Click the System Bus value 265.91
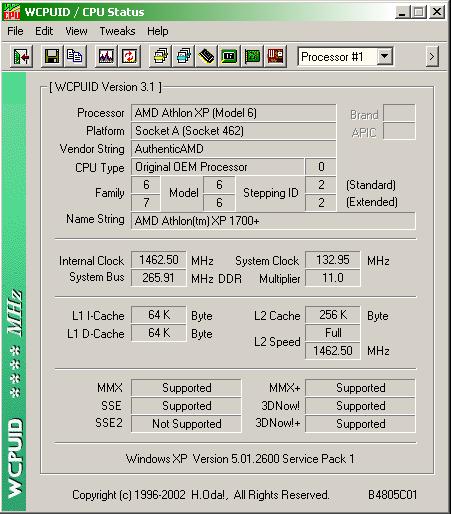 pos(159,278)
